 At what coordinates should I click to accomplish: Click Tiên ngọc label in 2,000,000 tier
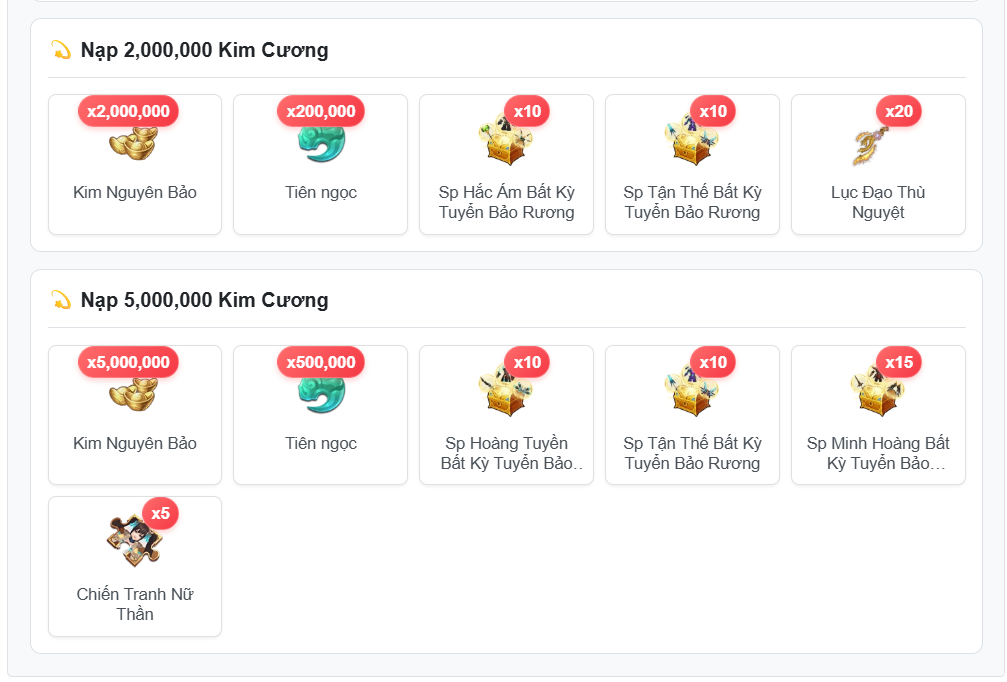tap(321, 193)
